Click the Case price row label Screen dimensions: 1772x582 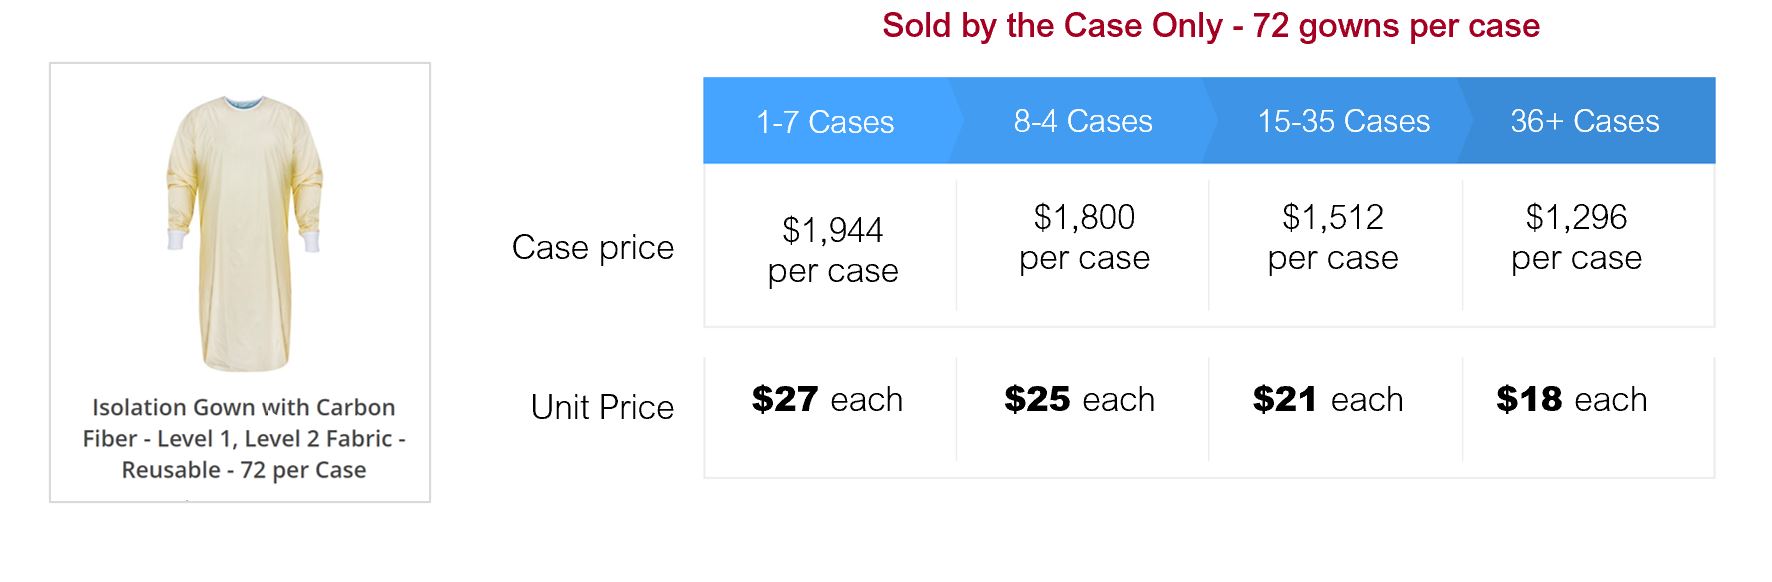tap(593, 247)
